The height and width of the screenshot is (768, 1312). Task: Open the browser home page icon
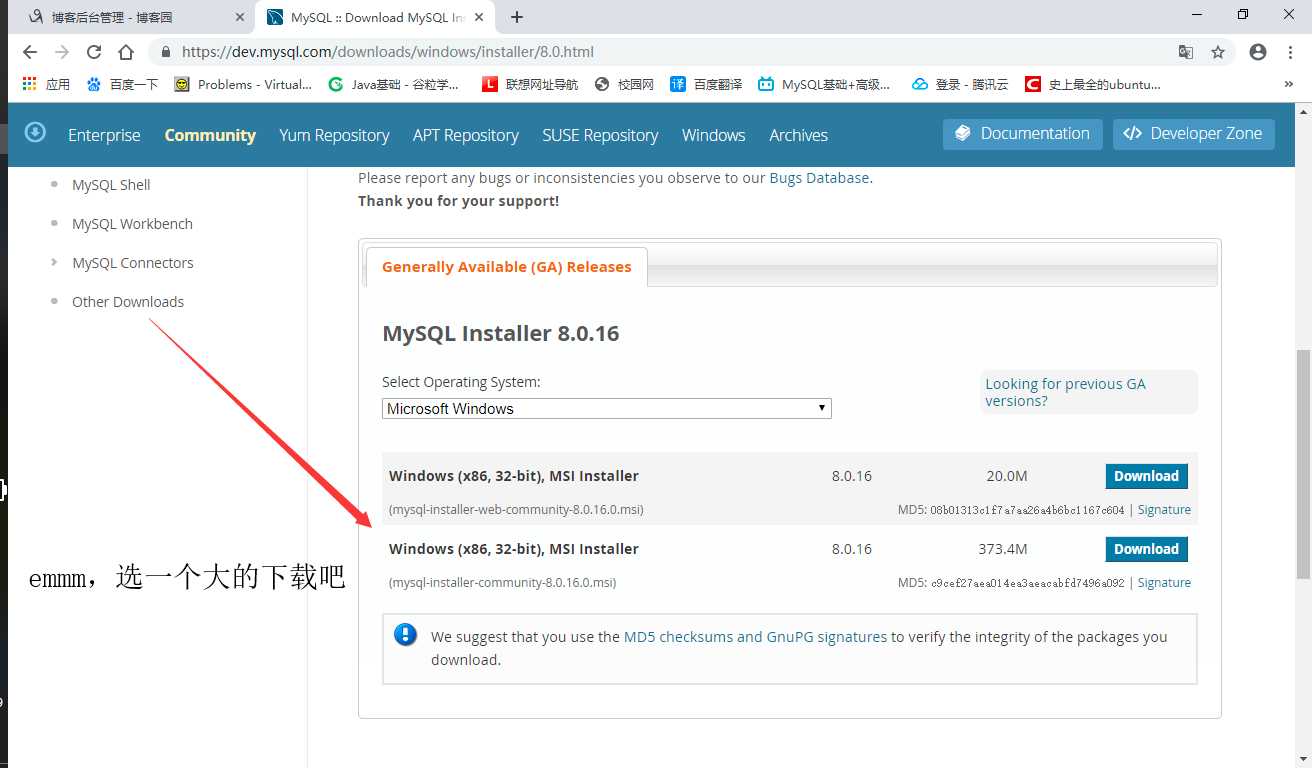126,52
